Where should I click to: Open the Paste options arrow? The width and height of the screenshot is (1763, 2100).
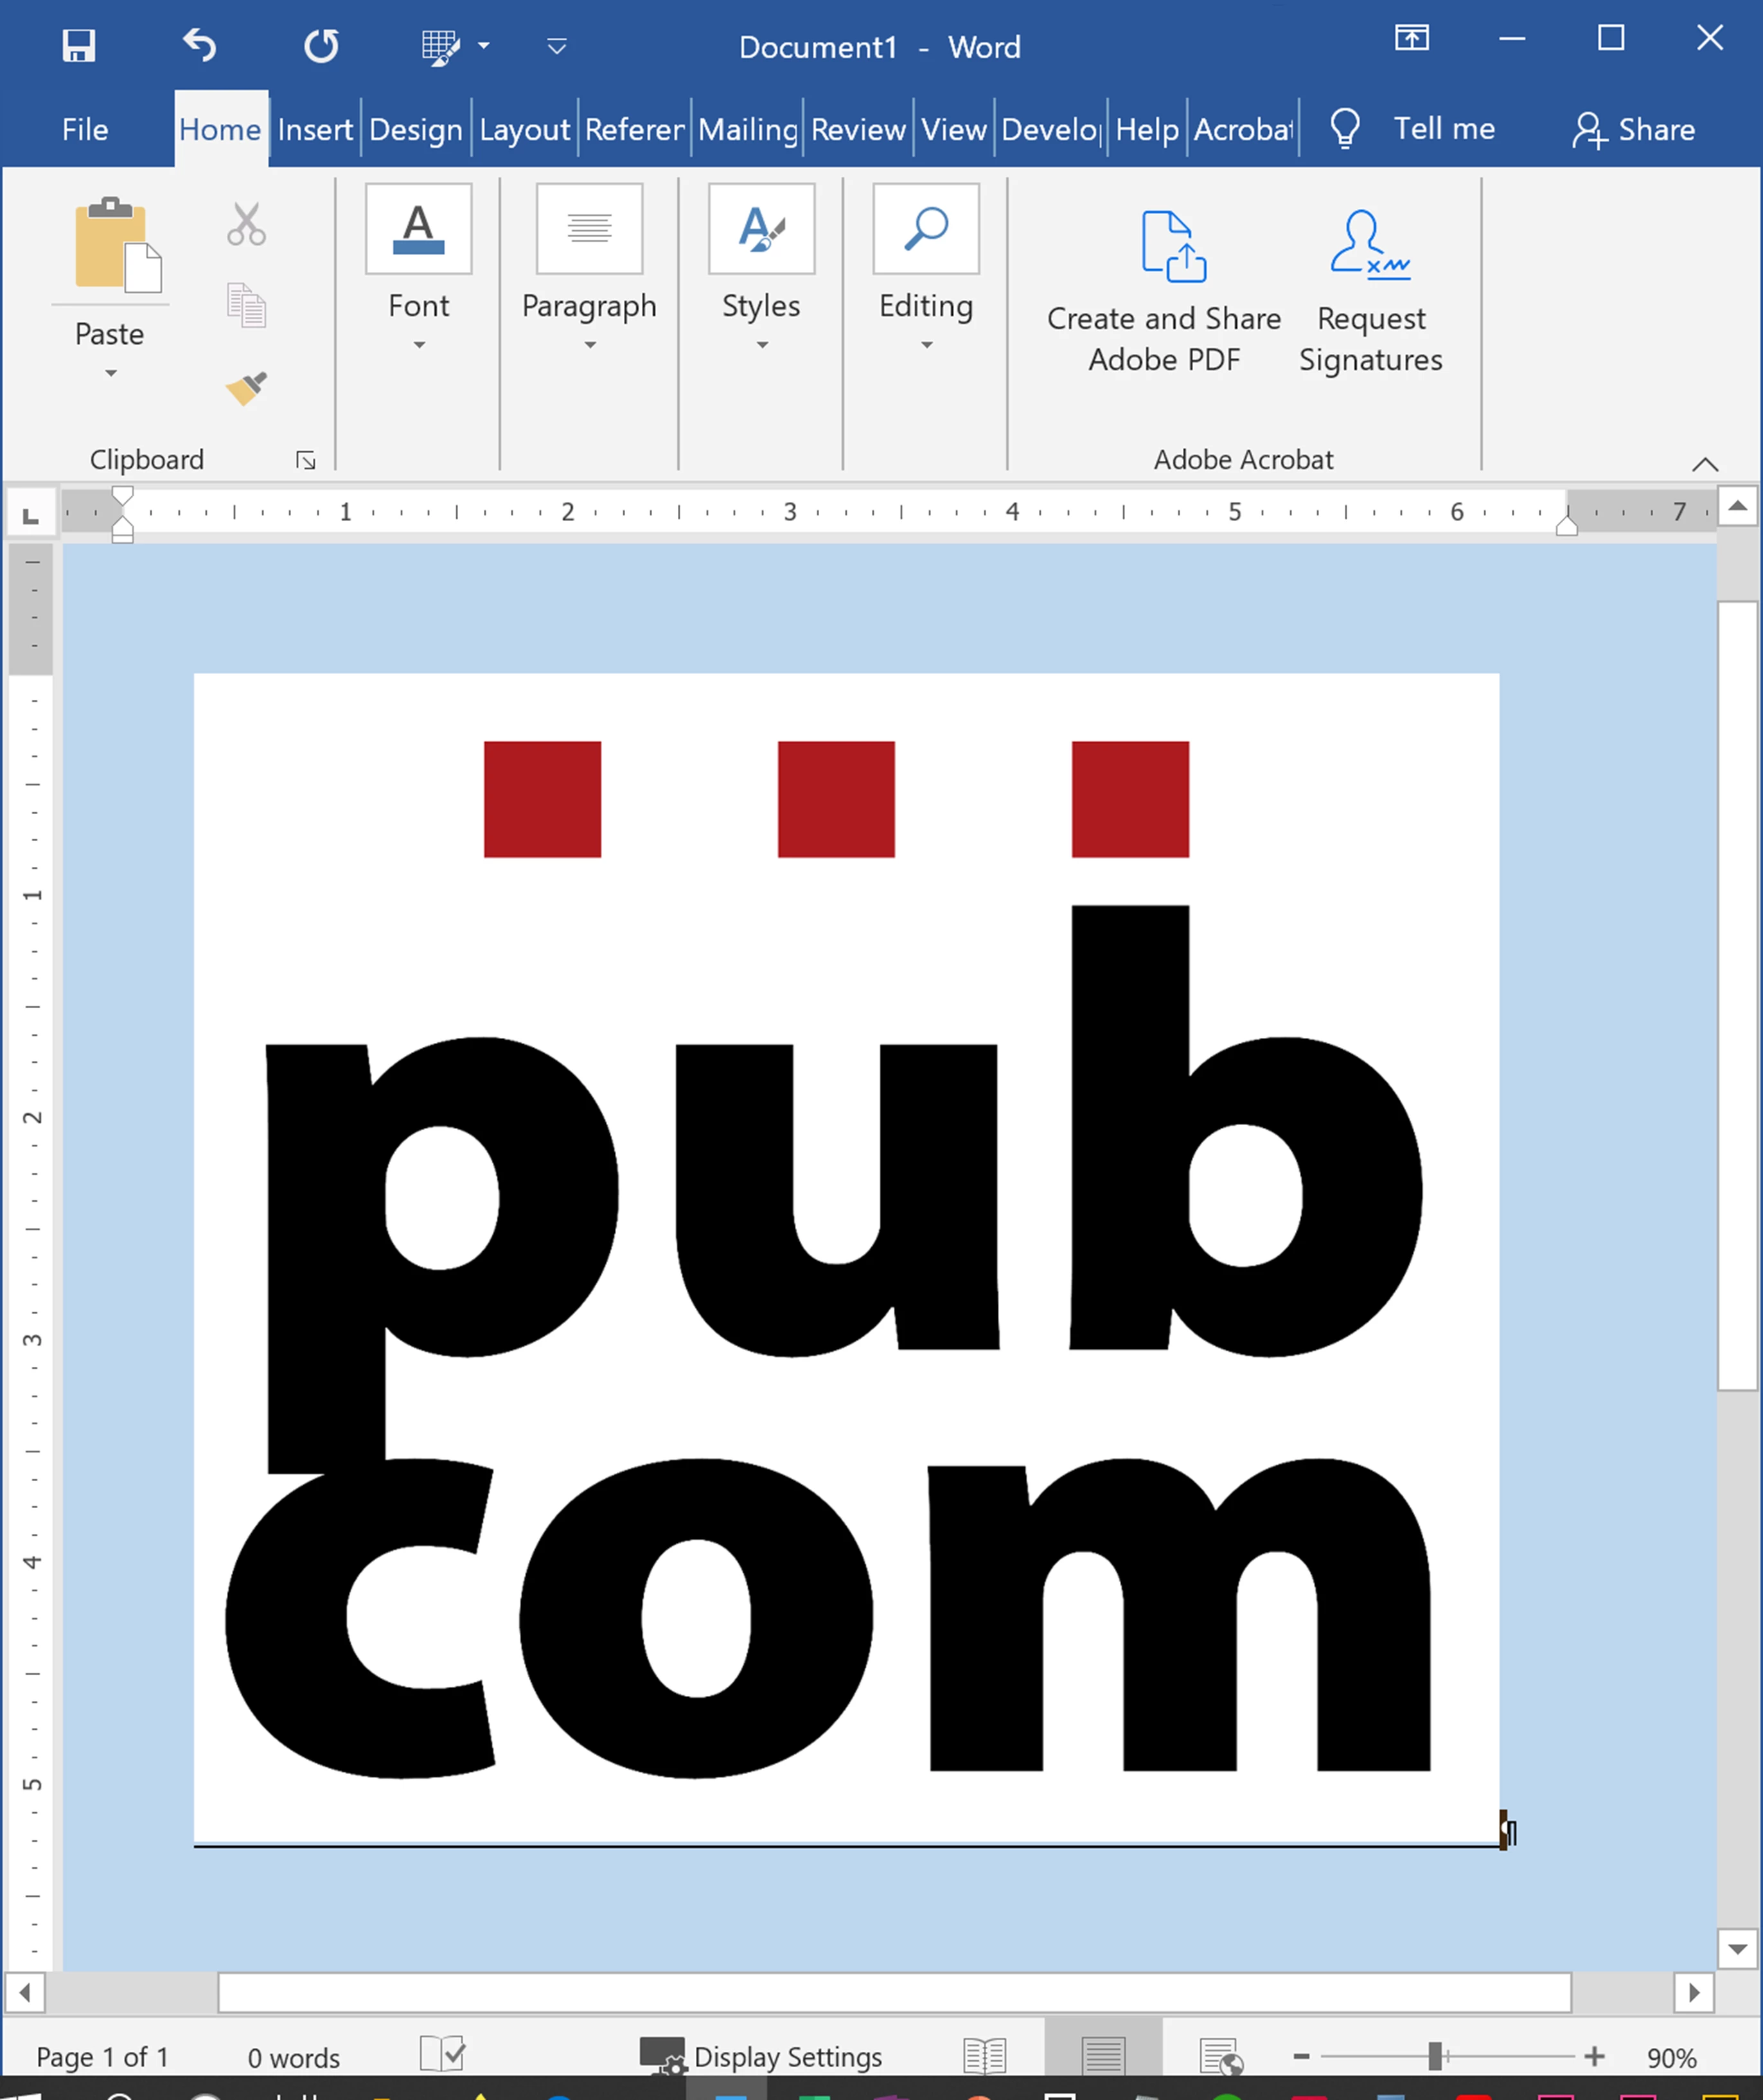point(110,373)
